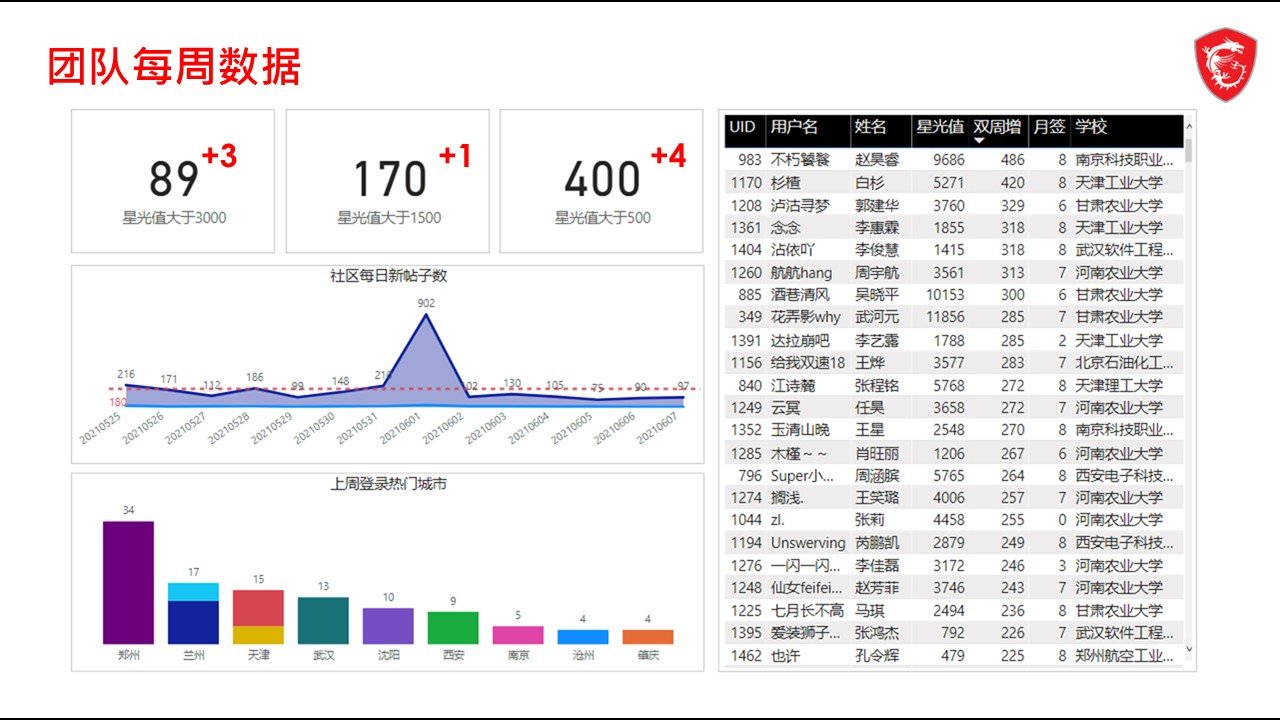1280x720 pixels.
Task: Click the MSI dragon shield logo
Action: click(x=1225, y=65)
